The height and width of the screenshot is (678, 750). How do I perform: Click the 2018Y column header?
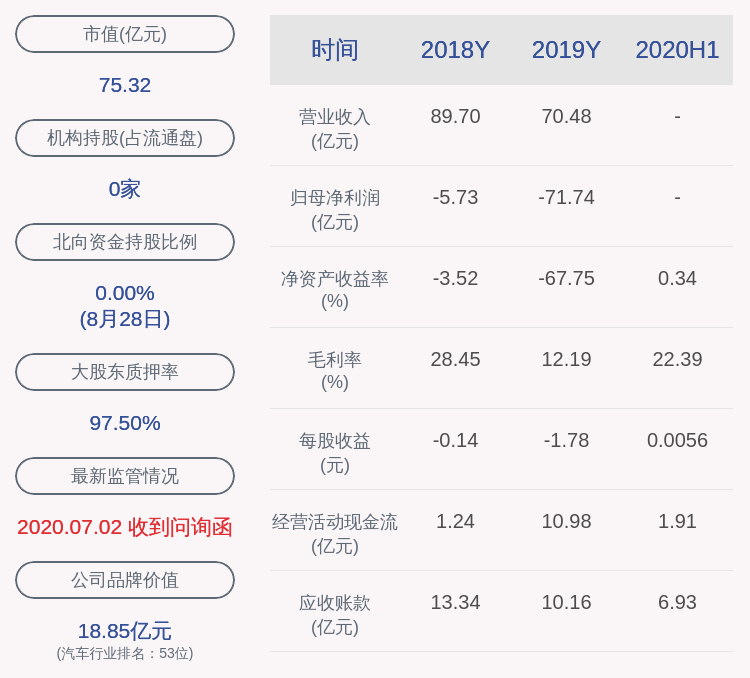coord(455,50)
